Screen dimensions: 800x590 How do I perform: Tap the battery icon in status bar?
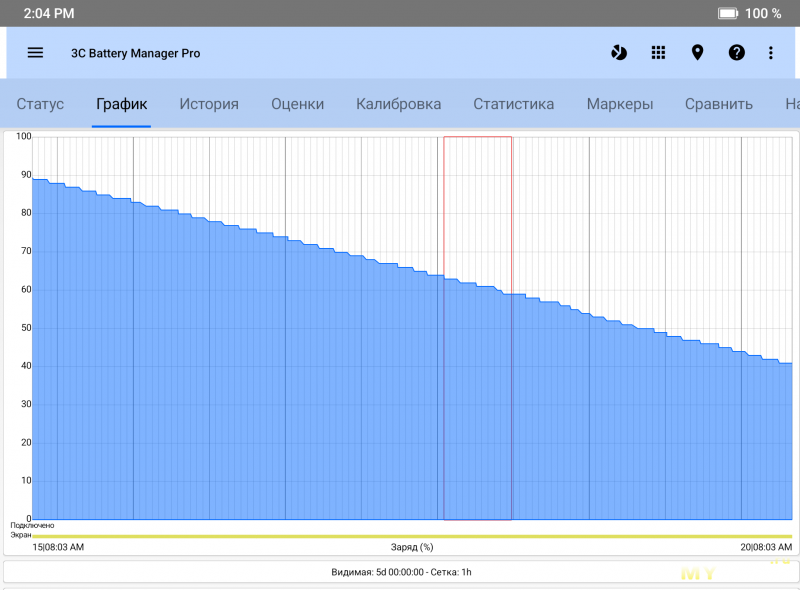click(x=728, y=13)
